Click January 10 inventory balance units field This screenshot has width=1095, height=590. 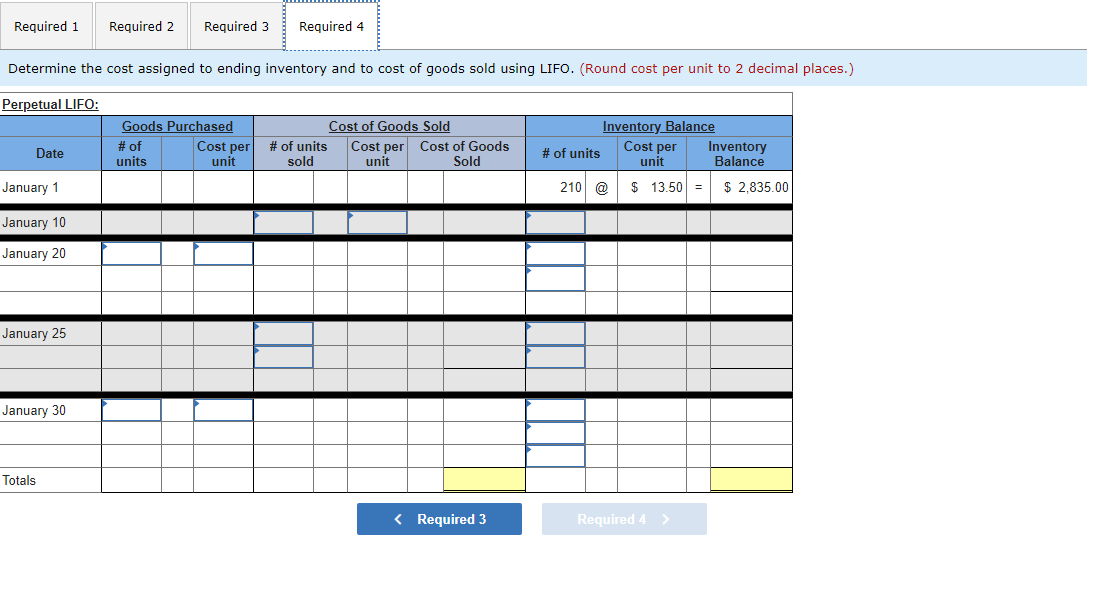[555, 222]
